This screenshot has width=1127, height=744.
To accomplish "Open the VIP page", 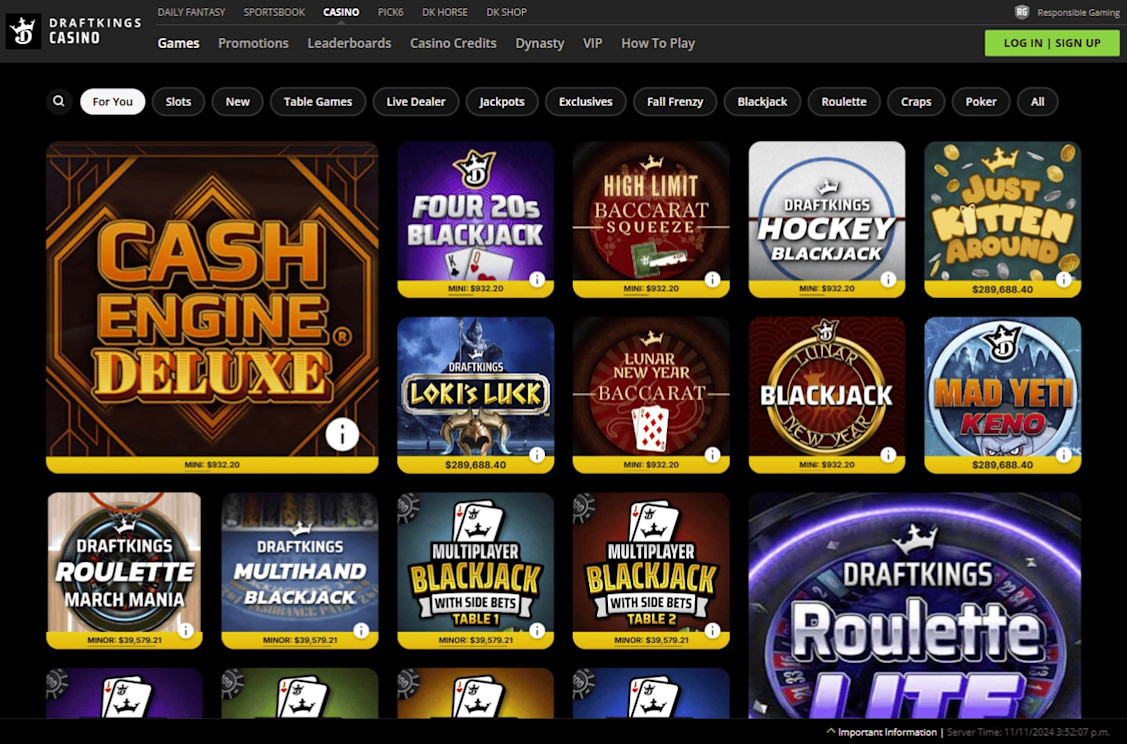I will point(592,43).
